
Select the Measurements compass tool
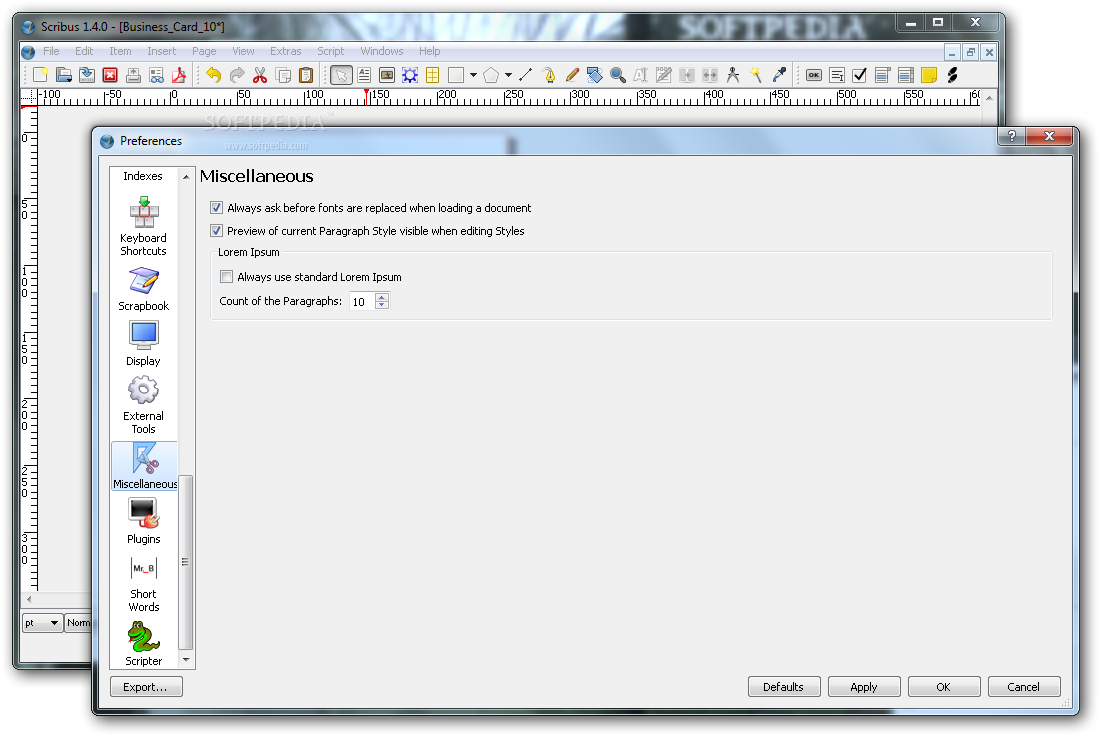tap(733, 75)
